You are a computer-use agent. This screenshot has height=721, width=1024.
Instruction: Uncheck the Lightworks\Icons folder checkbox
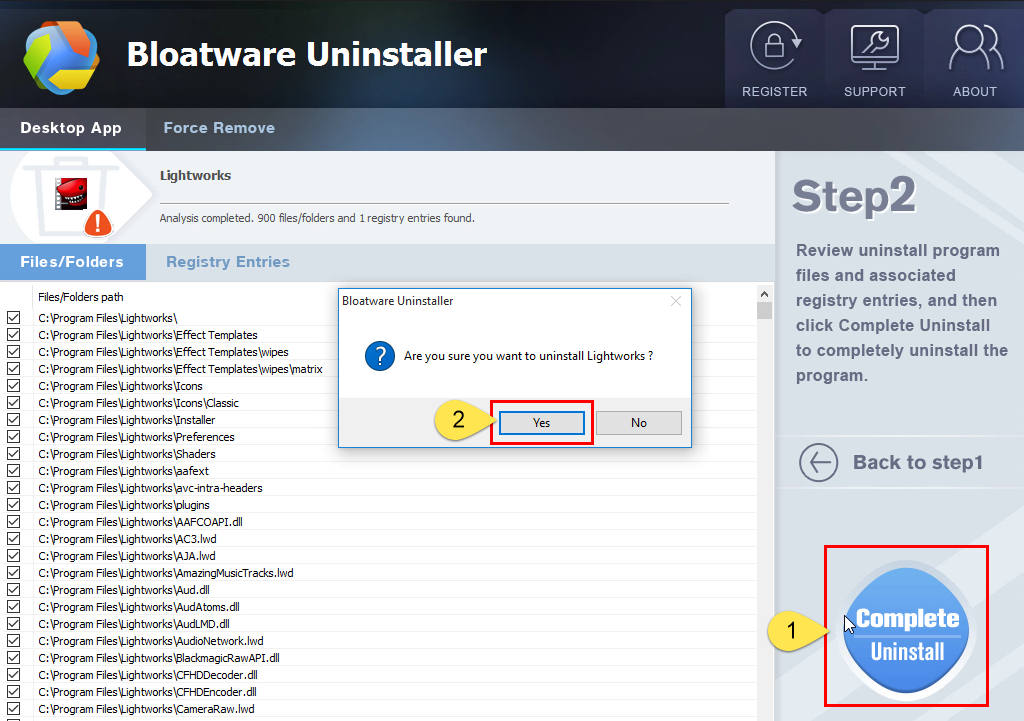pyautogui.click(x=14, y=386)
